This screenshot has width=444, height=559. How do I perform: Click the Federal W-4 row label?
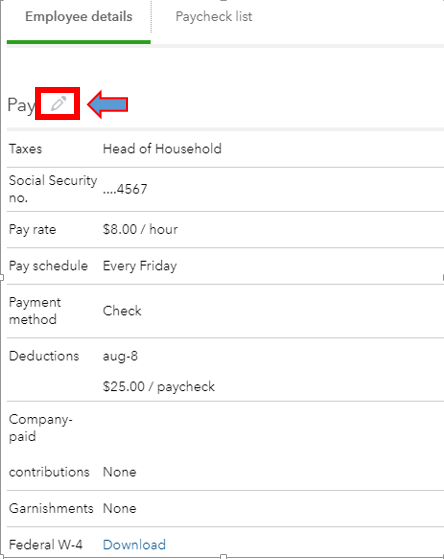point(46,544)
